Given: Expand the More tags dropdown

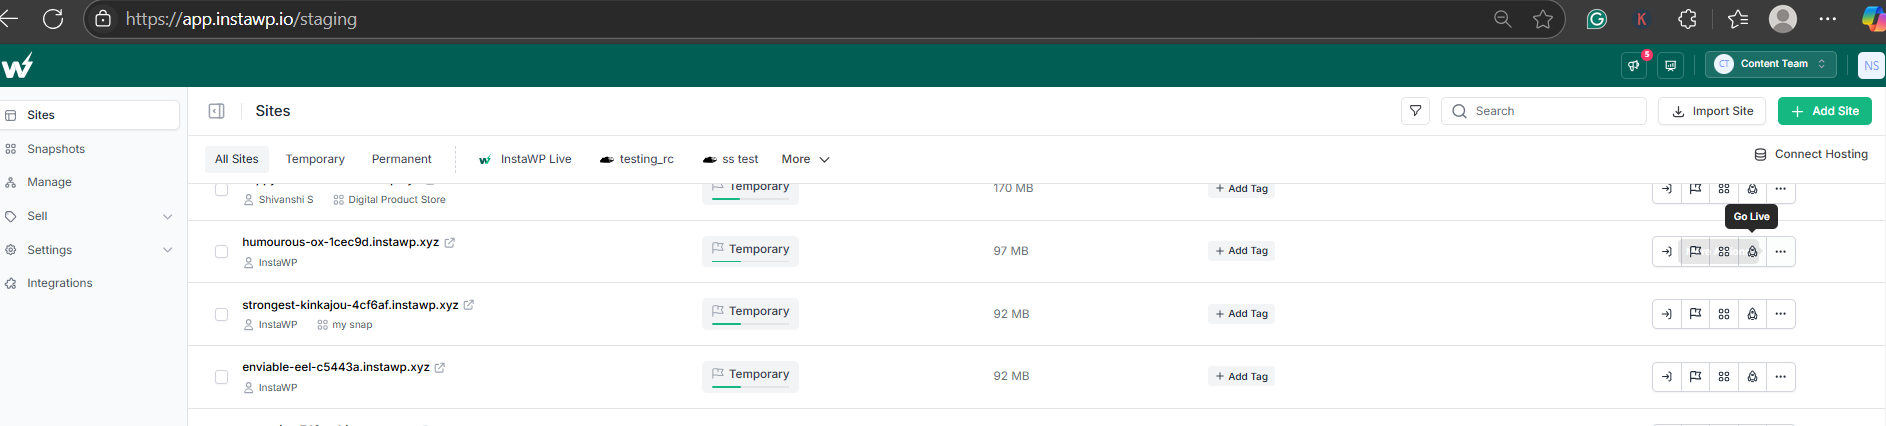Looking at the screenshot, I should [x=805, y=159].
